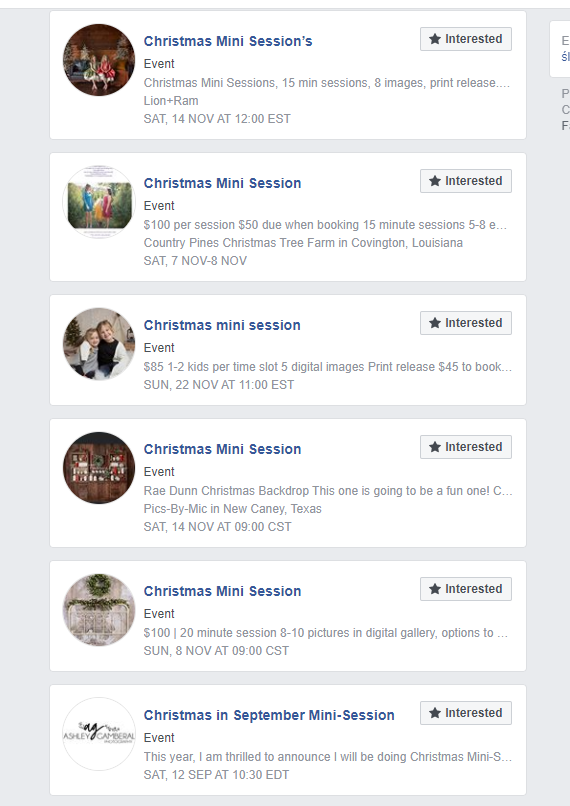Viewport: 570px width, 806px height.
Task: Click the two kids hugging thumbnail
Action: point(99,343)
